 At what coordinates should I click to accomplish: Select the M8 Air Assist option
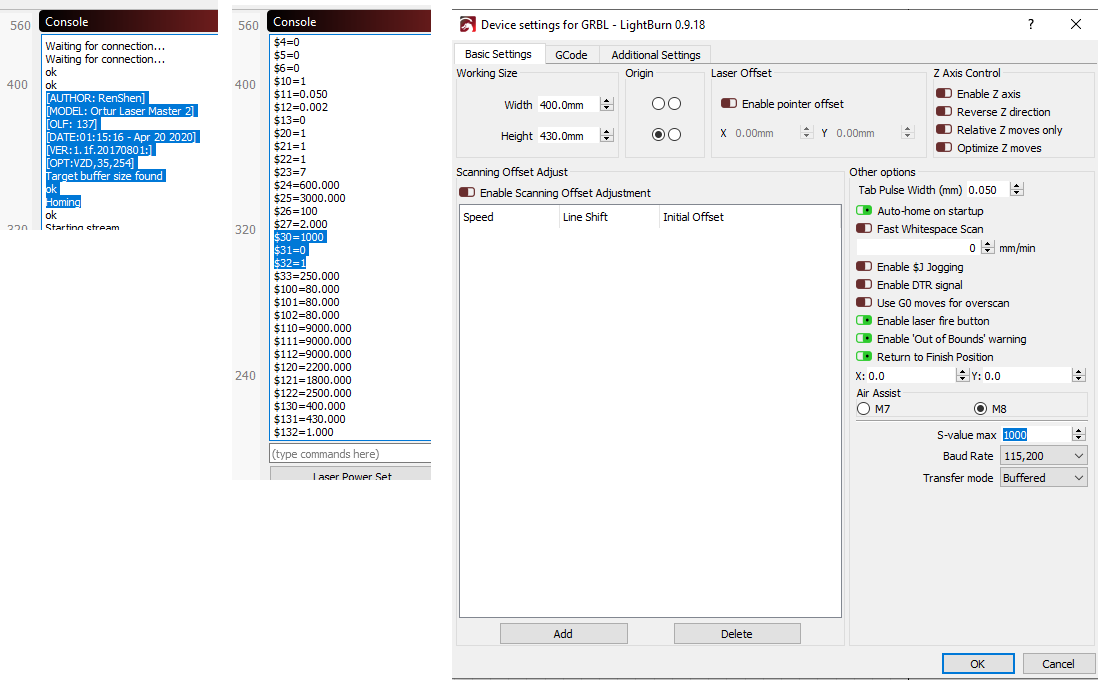tap(980, 409)
